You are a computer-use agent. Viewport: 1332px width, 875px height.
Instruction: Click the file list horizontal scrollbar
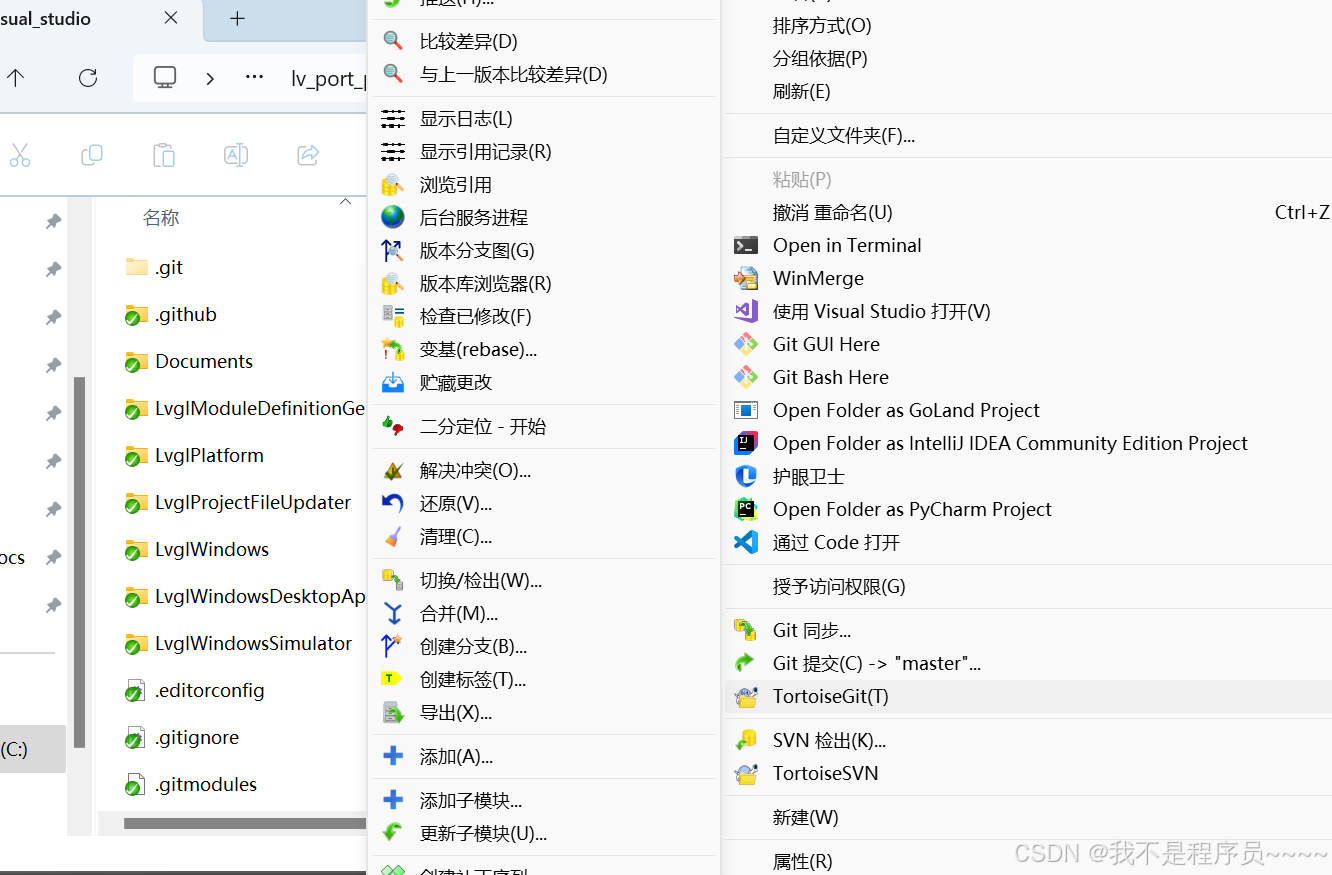tap(244, 824)
